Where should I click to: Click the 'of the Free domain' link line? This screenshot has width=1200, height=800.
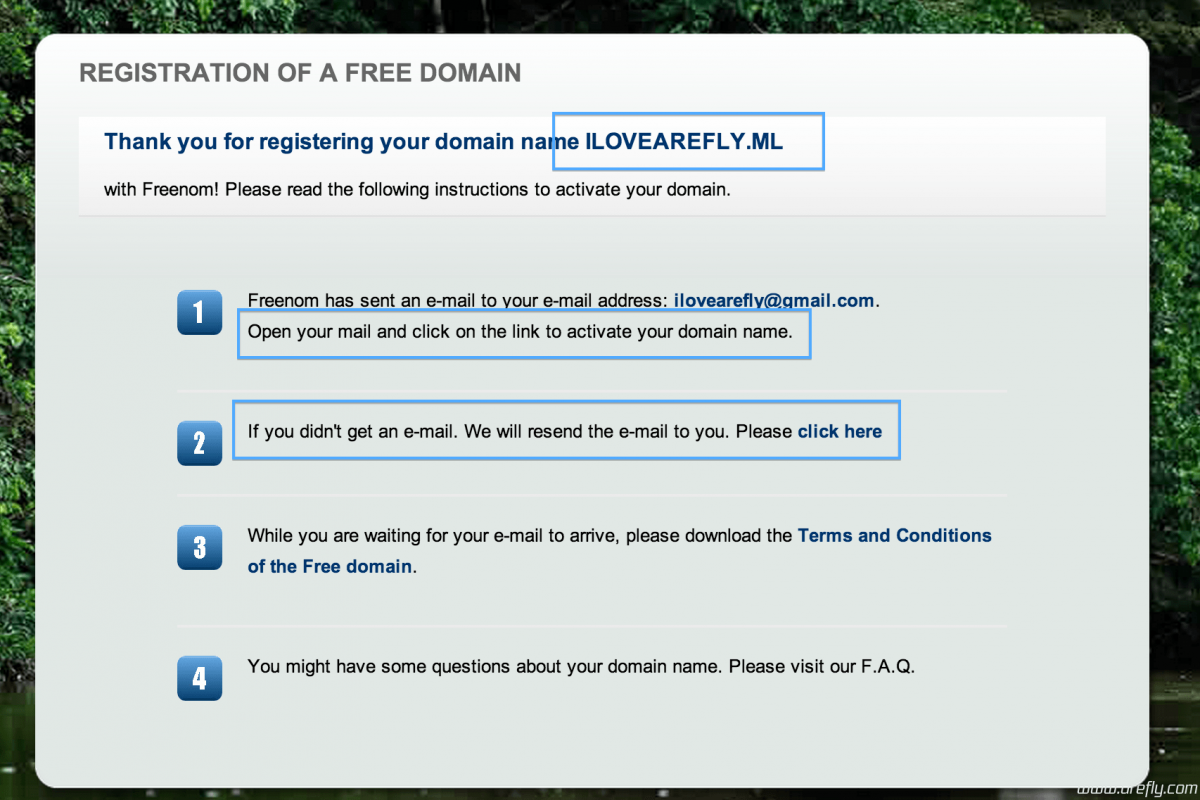point(330,566)
